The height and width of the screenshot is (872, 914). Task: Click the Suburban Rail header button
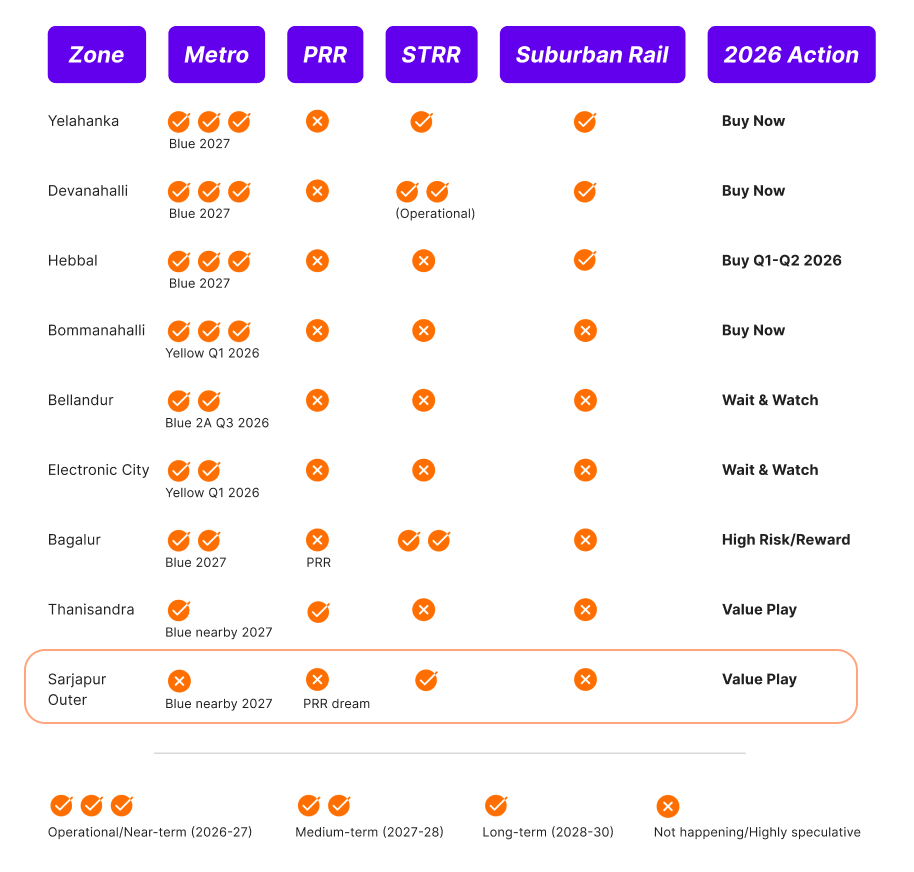(x=592, y=55)
